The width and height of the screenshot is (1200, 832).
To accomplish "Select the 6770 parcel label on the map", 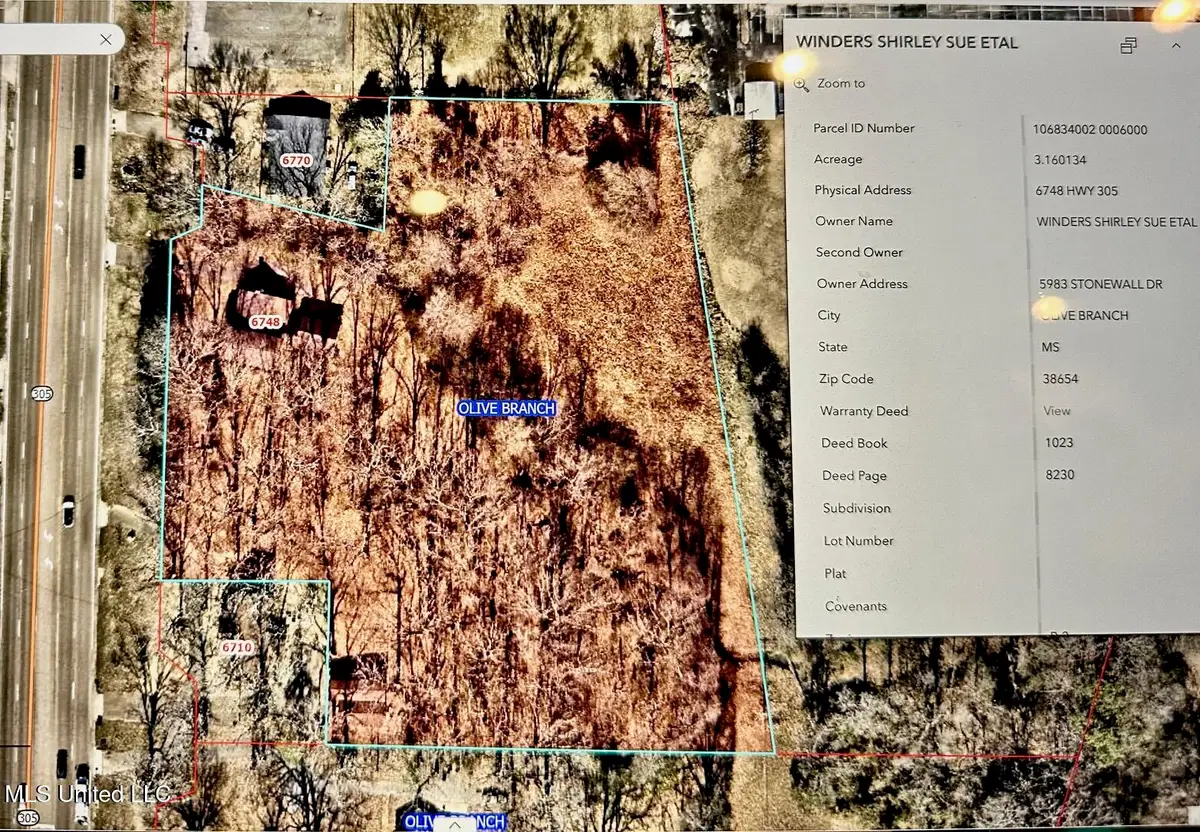I will click(296, 159).
